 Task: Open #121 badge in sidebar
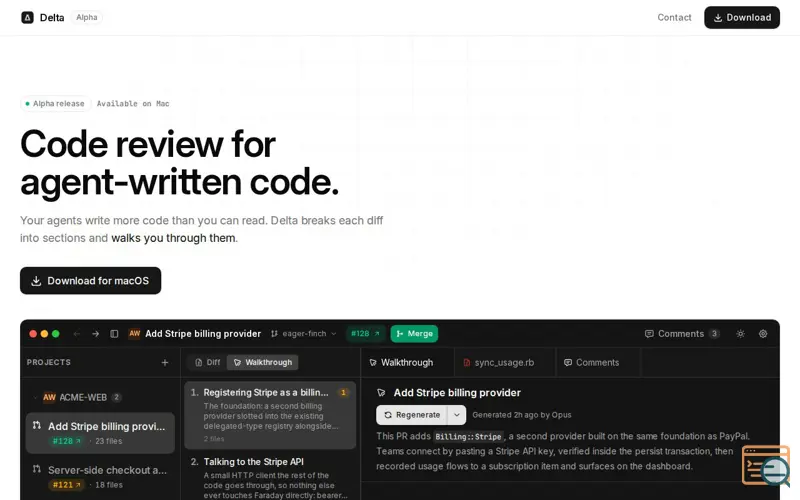coord(66,485)
